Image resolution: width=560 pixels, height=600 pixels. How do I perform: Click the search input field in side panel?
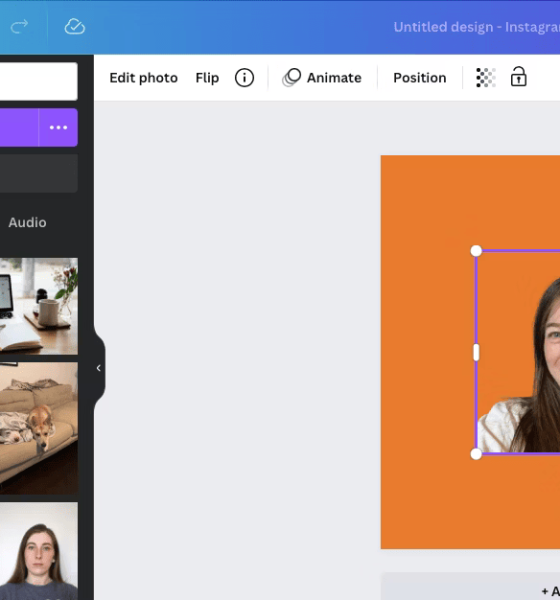click(39, 82)
